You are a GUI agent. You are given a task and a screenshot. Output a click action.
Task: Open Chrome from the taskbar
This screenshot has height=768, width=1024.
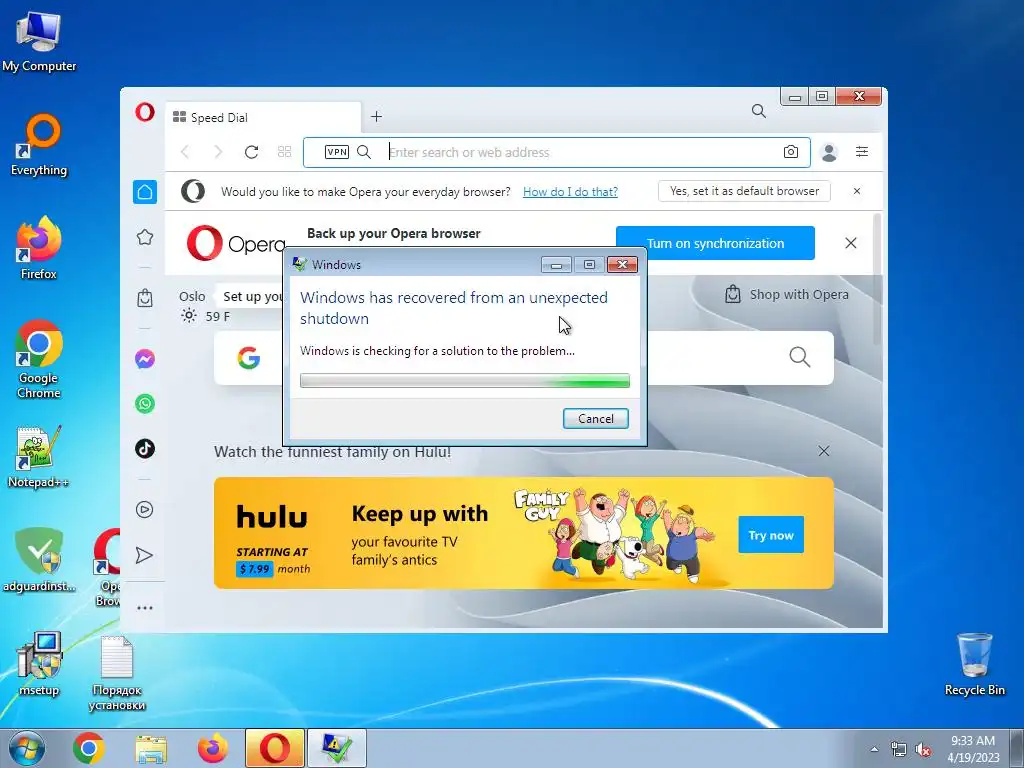[89, 748]
